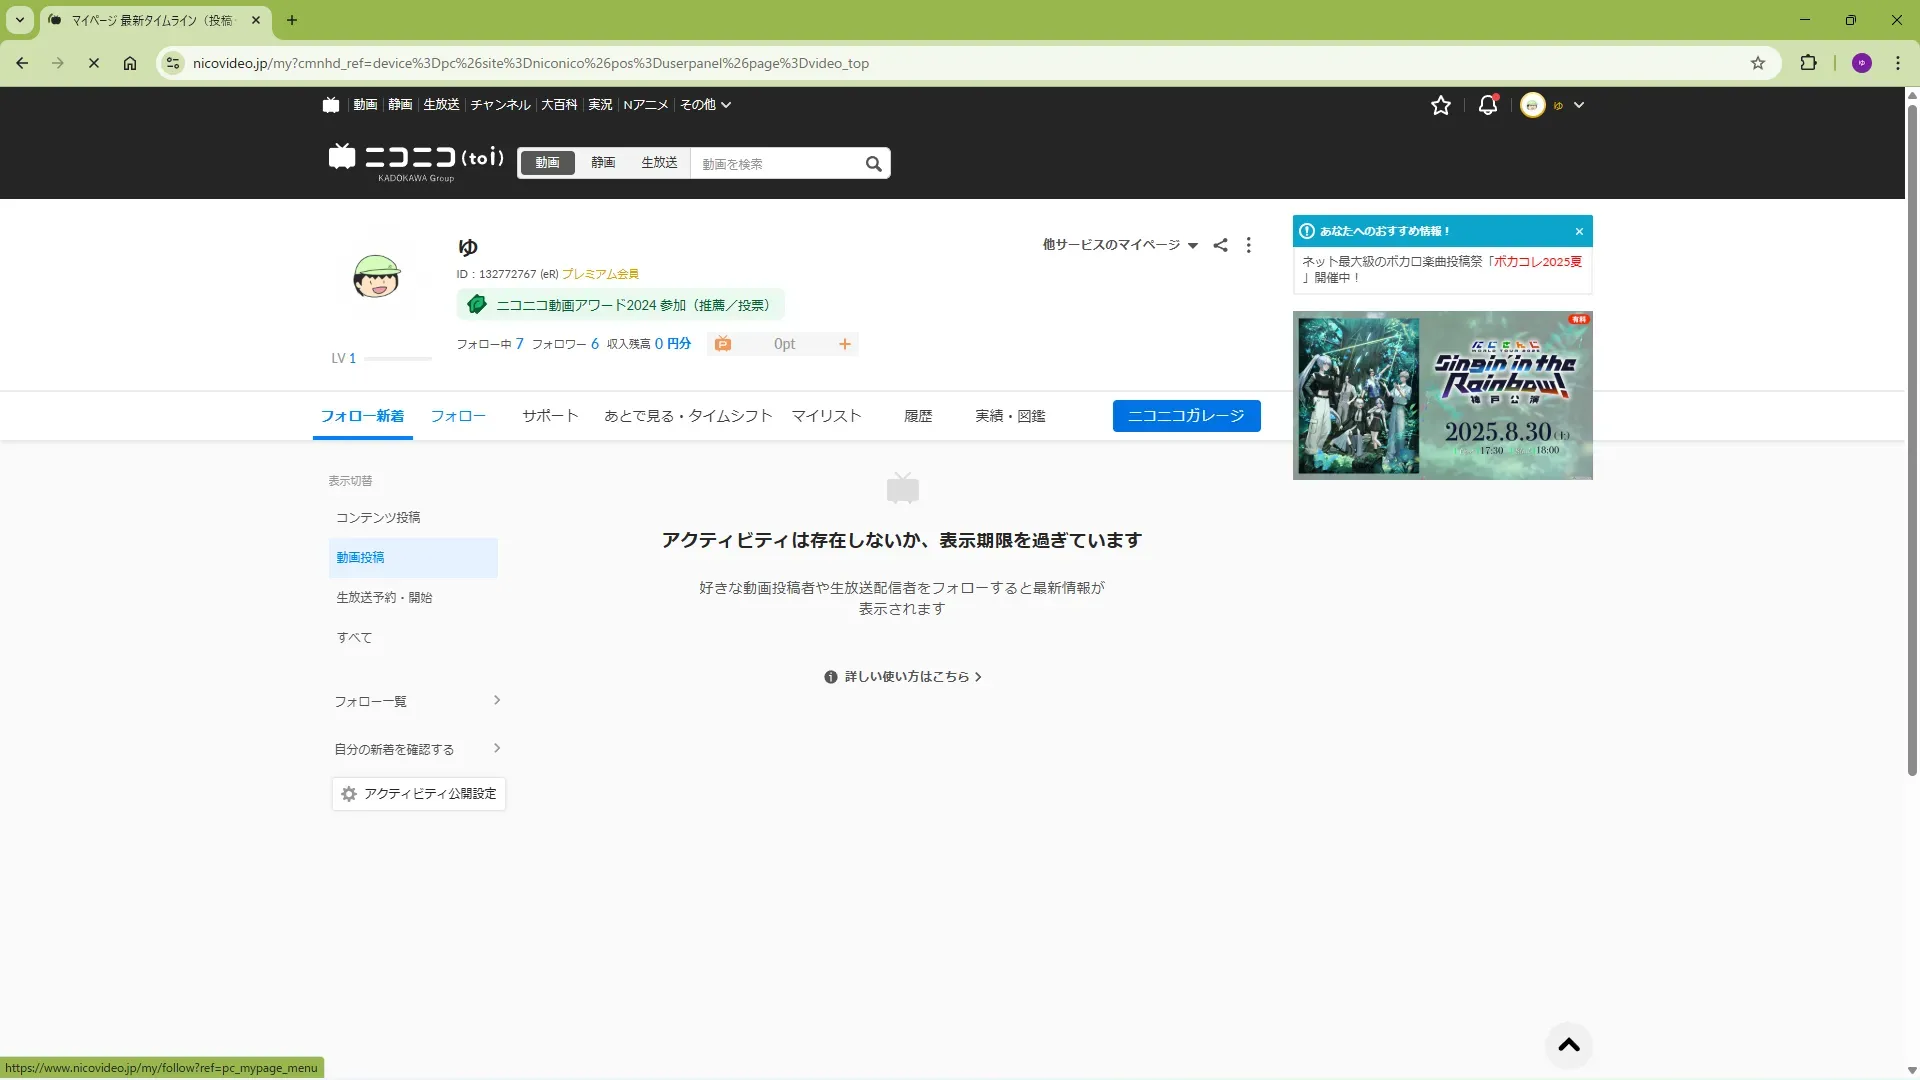Viewport: 1920px width, 1080px height.
Task: Click the orange plus to add points
Action: tap(844, 344)
